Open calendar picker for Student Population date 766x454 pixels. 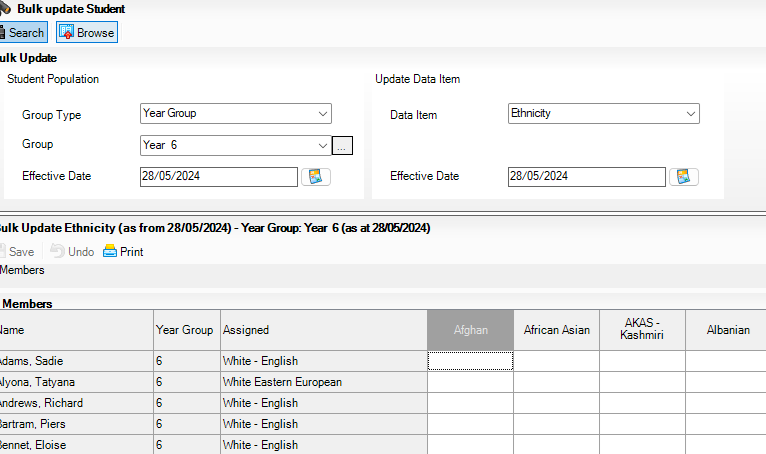[316, 177]
